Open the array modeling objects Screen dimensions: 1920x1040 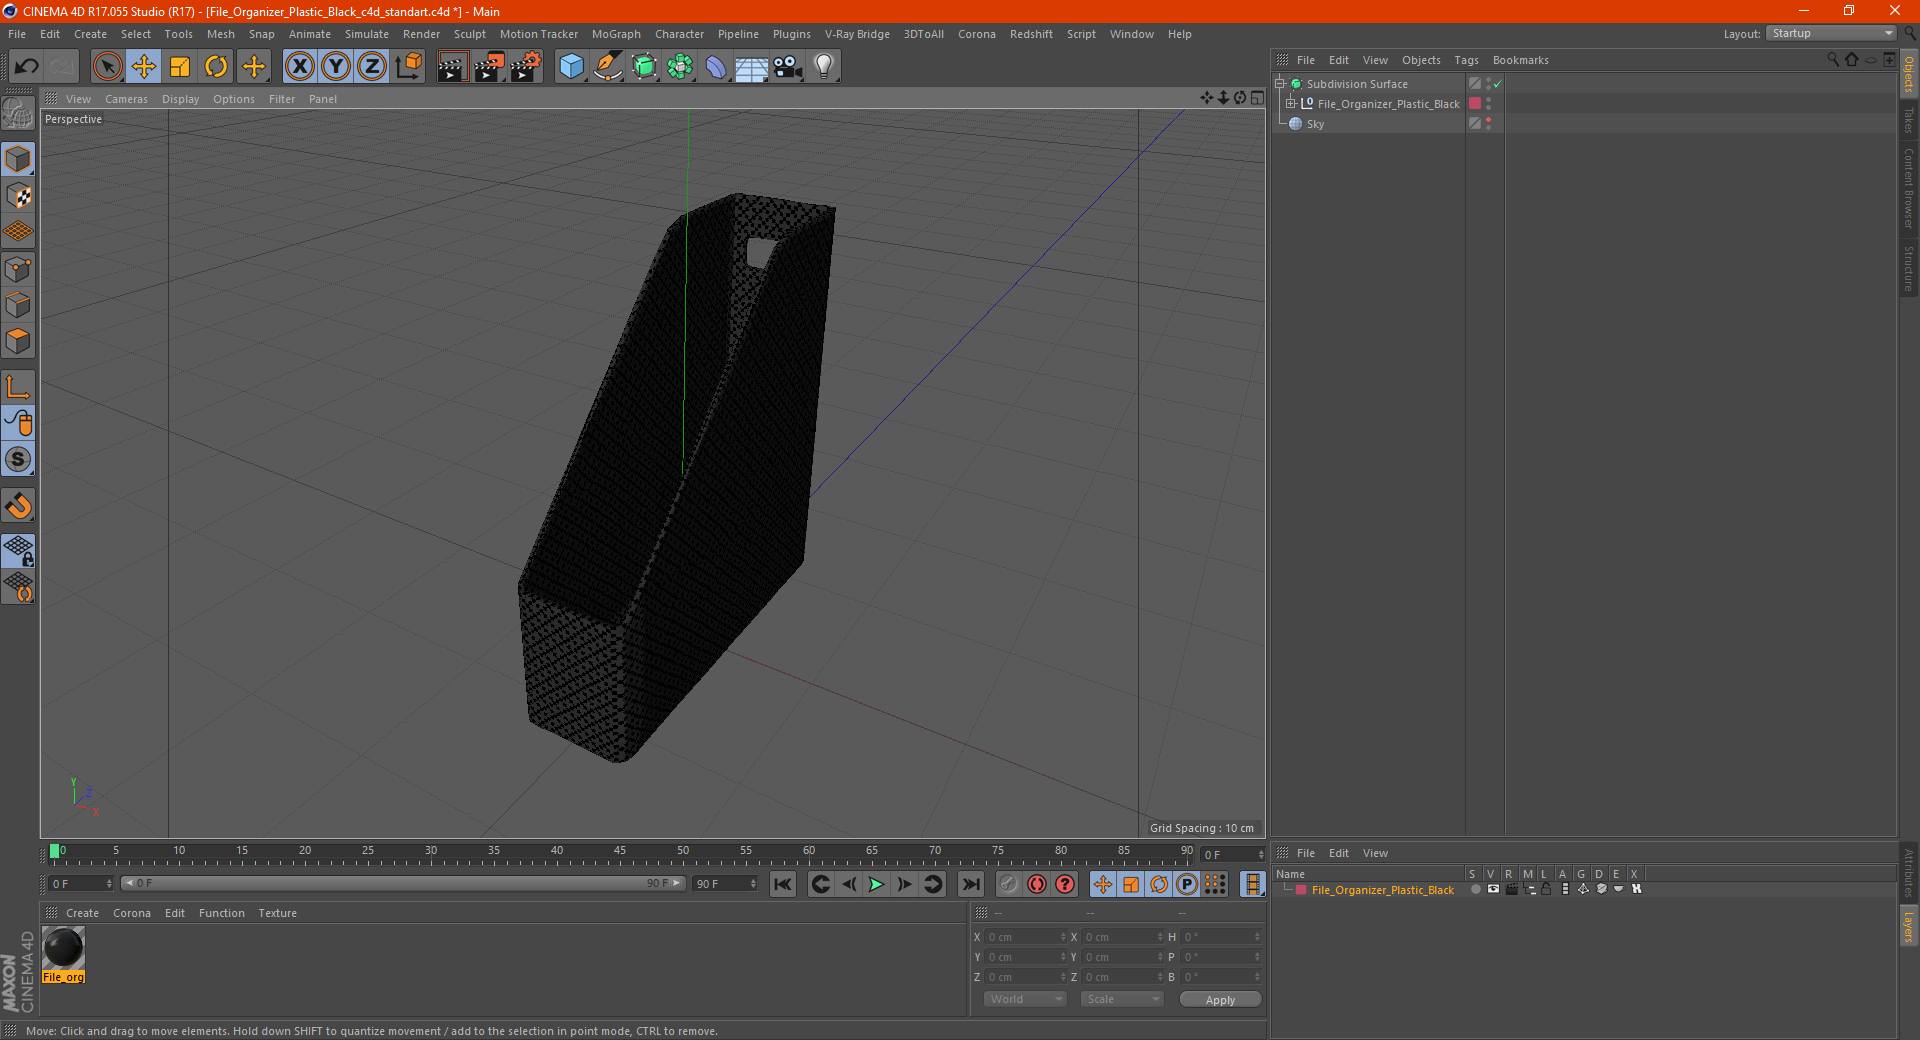[680, 67]
